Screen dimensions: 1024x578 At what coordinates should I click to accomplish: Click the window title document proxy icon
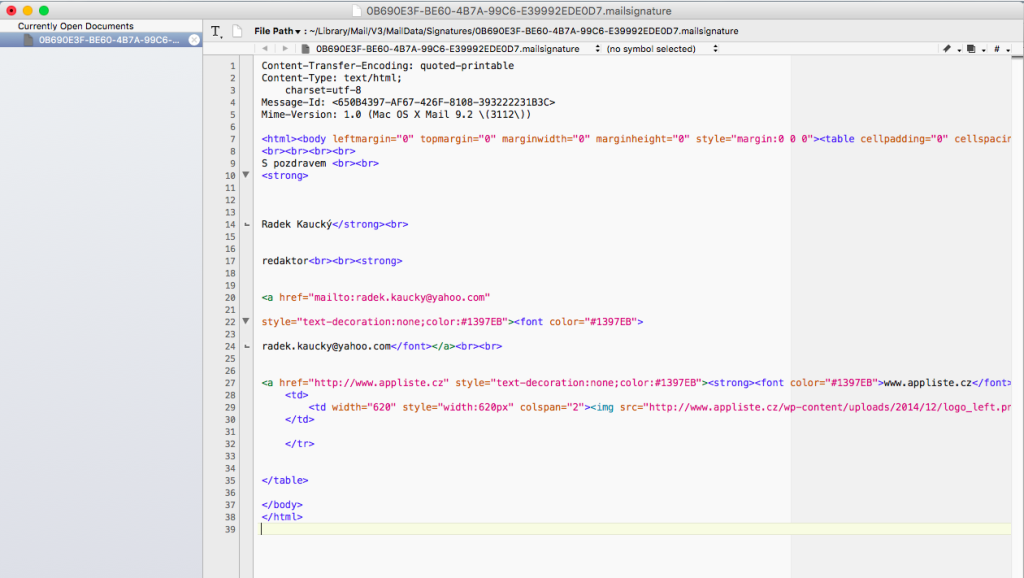coord(357,10)
